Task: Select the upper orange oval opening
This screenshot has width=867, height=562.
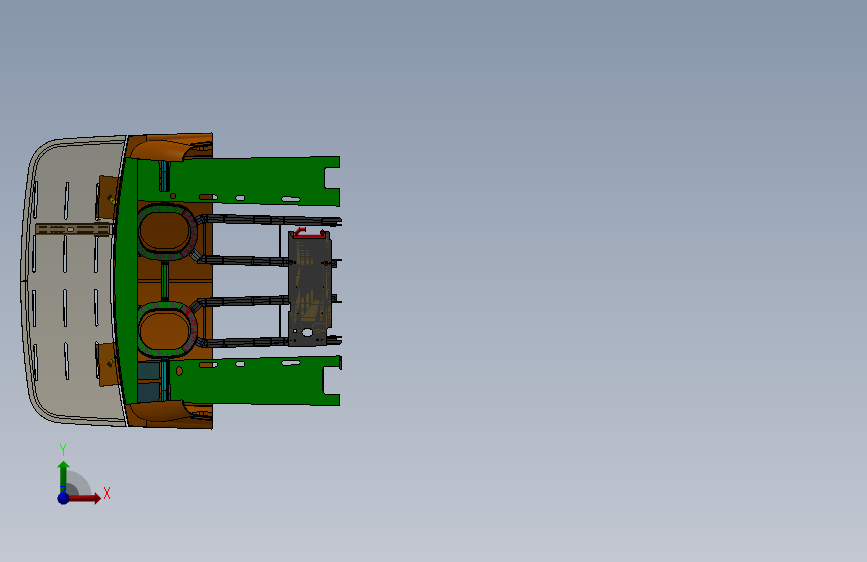Action: coord(164,231)
